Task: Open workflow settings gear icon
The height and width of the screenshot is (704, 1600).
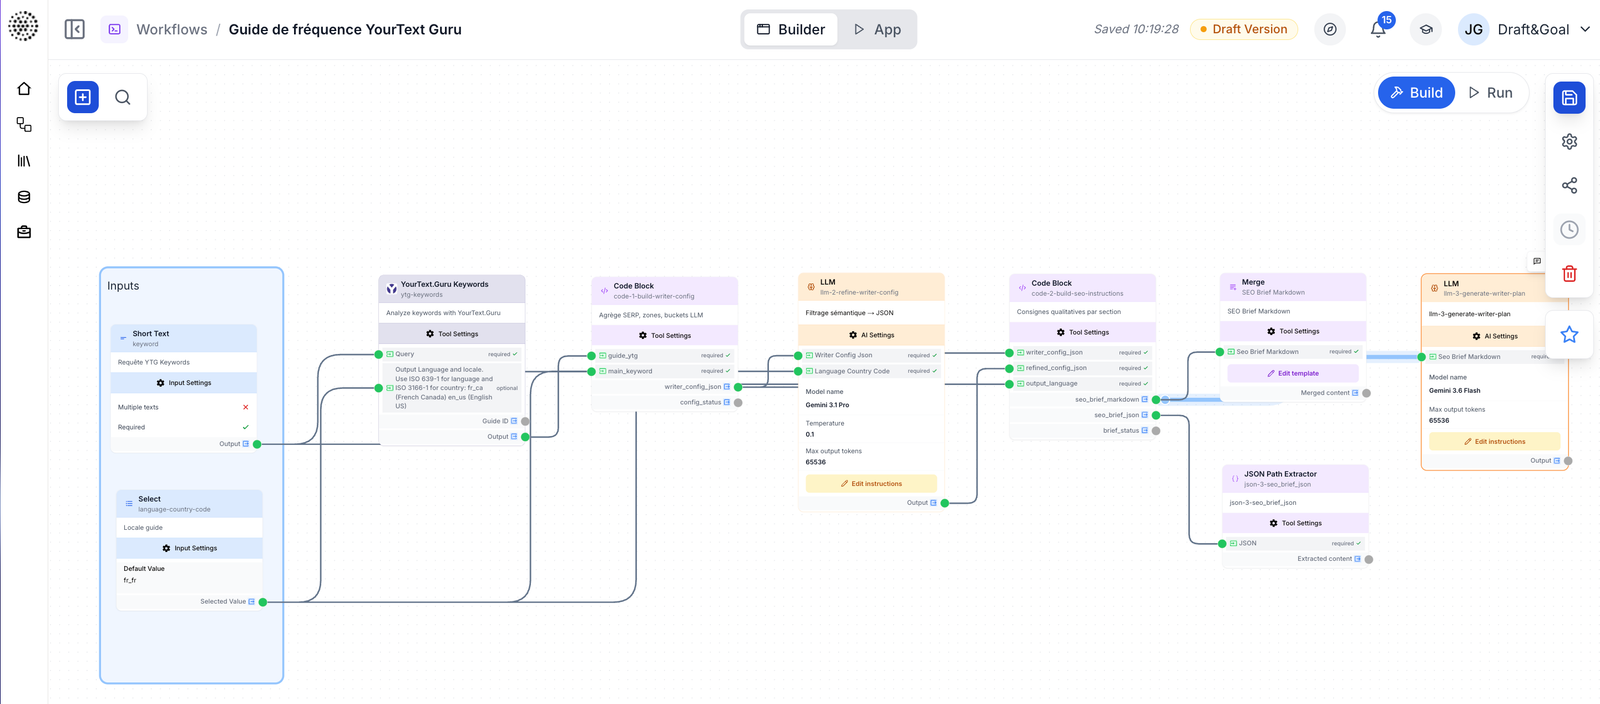Action: pyautogui.click(x=1569, y=141)
